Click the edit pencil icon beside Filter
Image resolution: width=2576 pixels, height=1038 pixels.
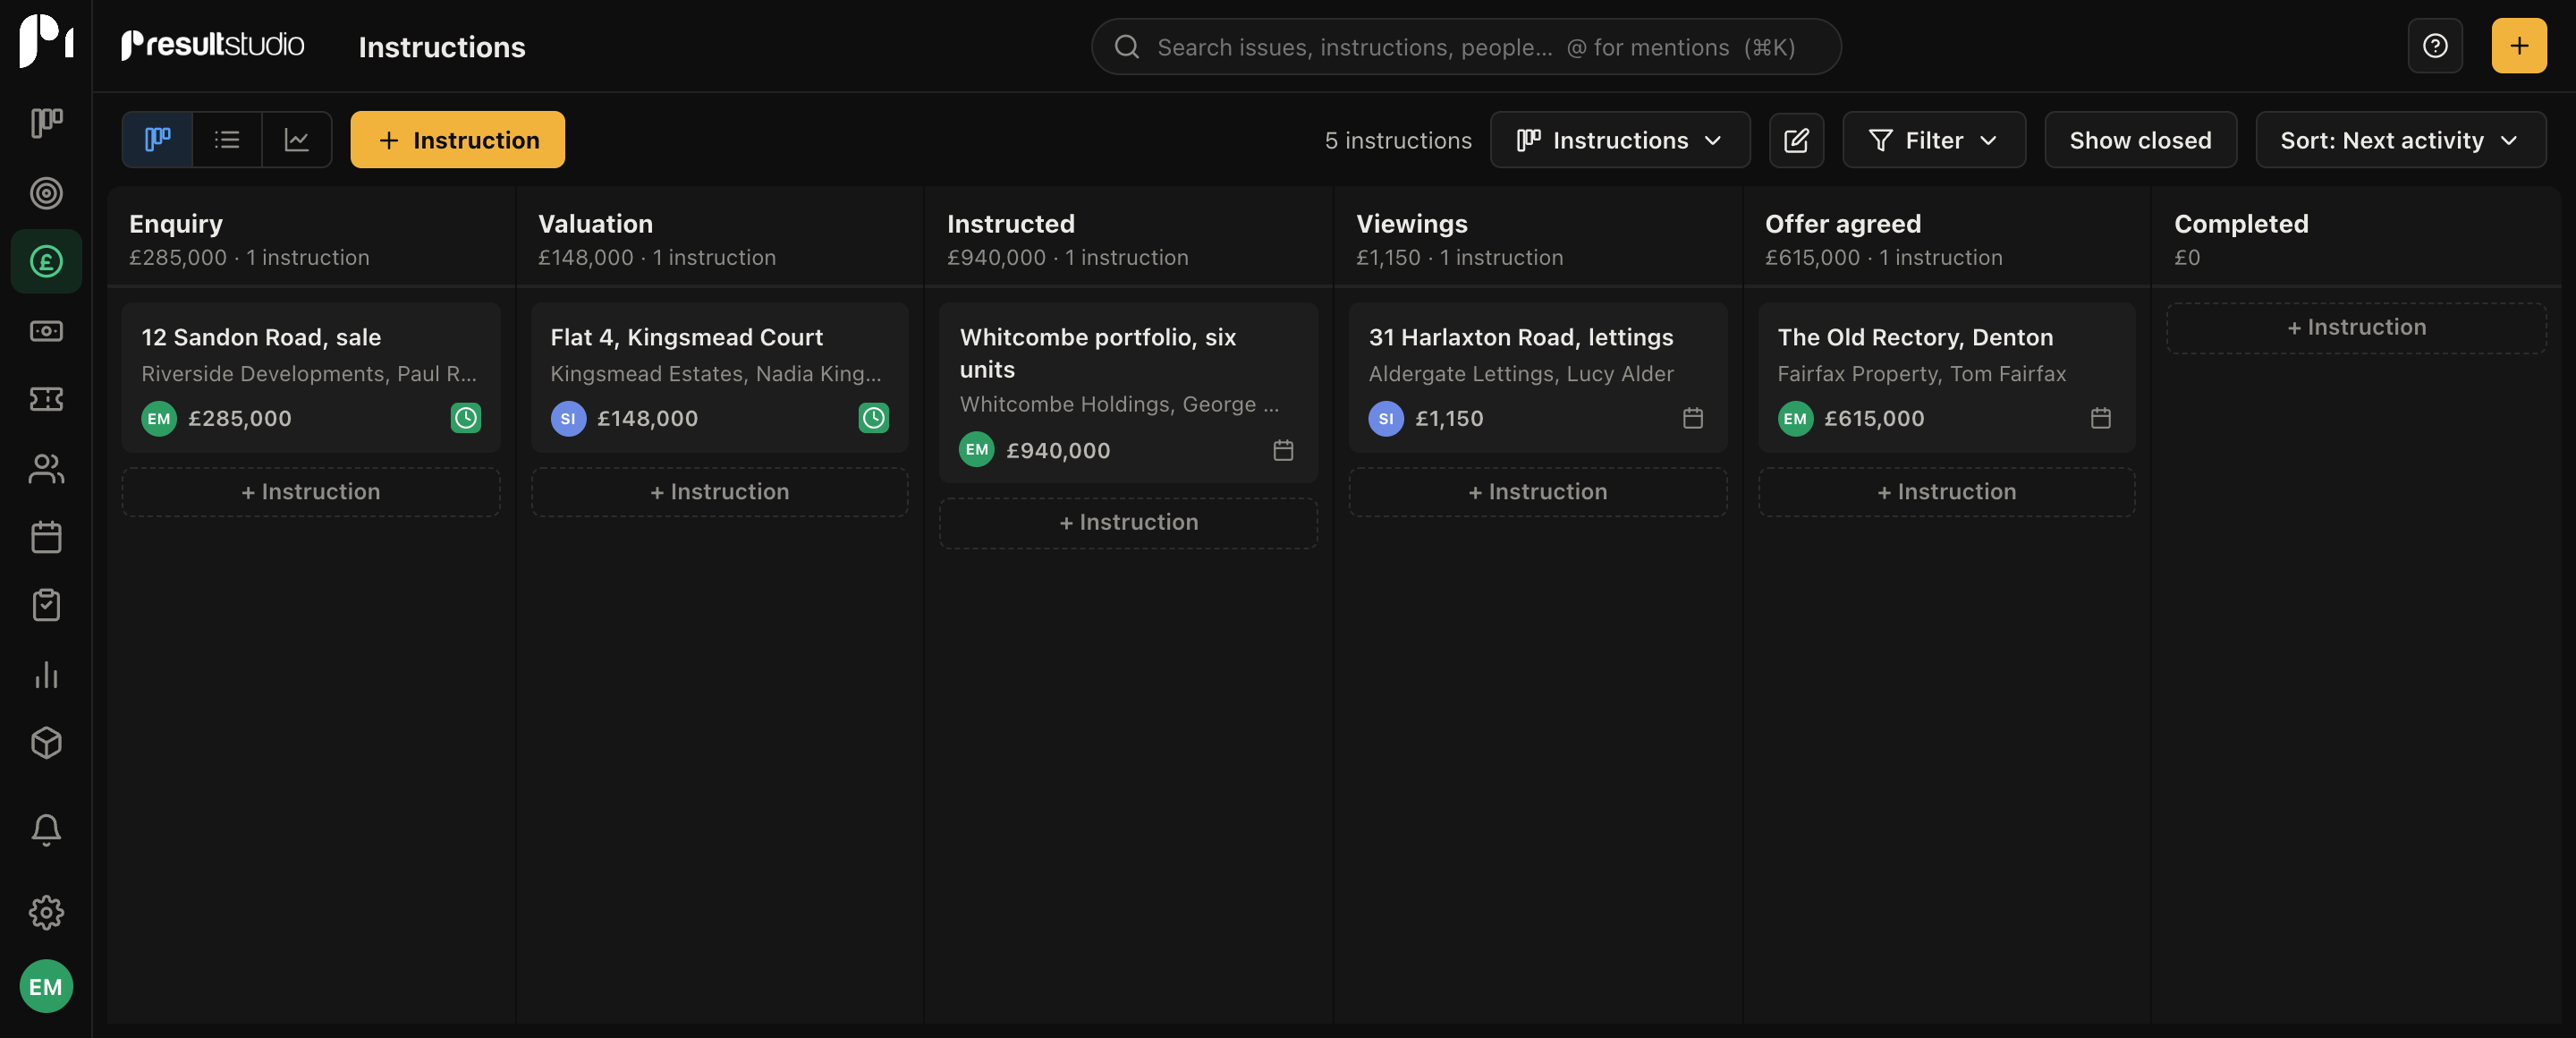coord(1796,140)
